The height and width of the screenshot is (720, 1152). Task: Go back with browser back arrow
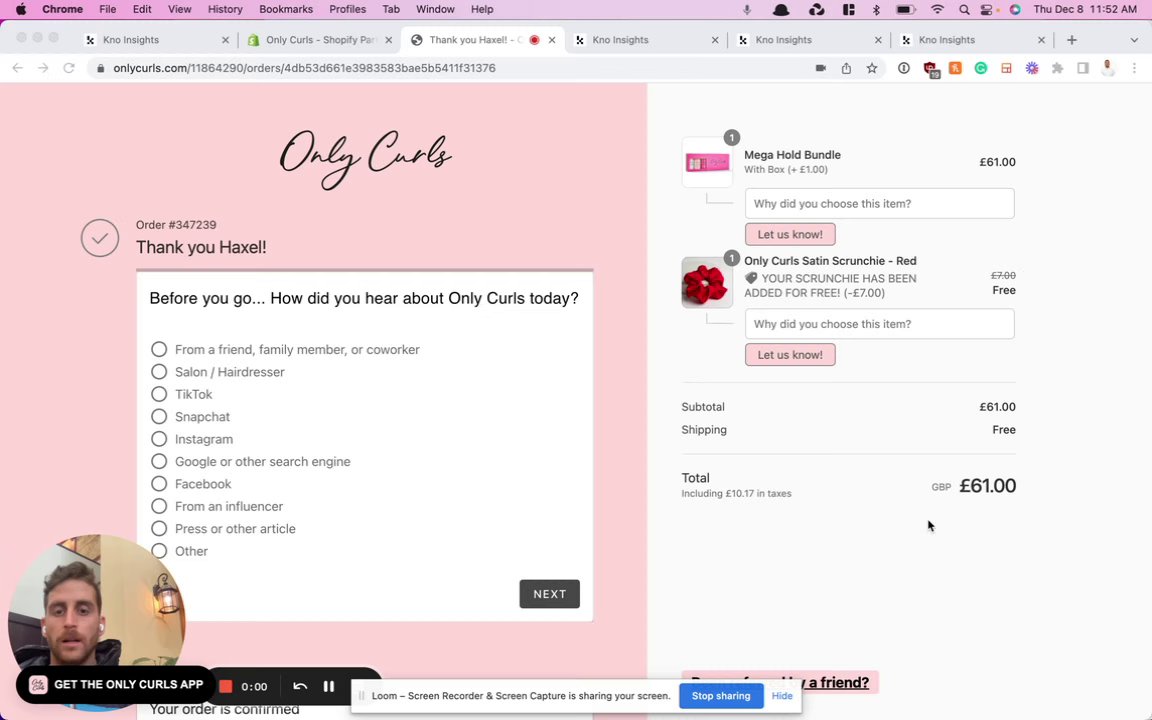coord(18,68)
